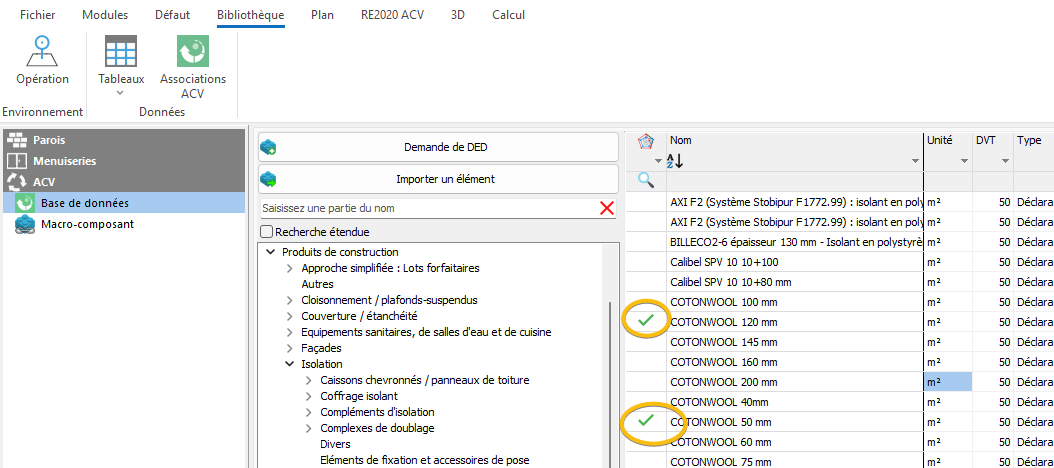This screenshot has height=468, width=1054.
Task: Click the name search input field
Action: (428, 208)
